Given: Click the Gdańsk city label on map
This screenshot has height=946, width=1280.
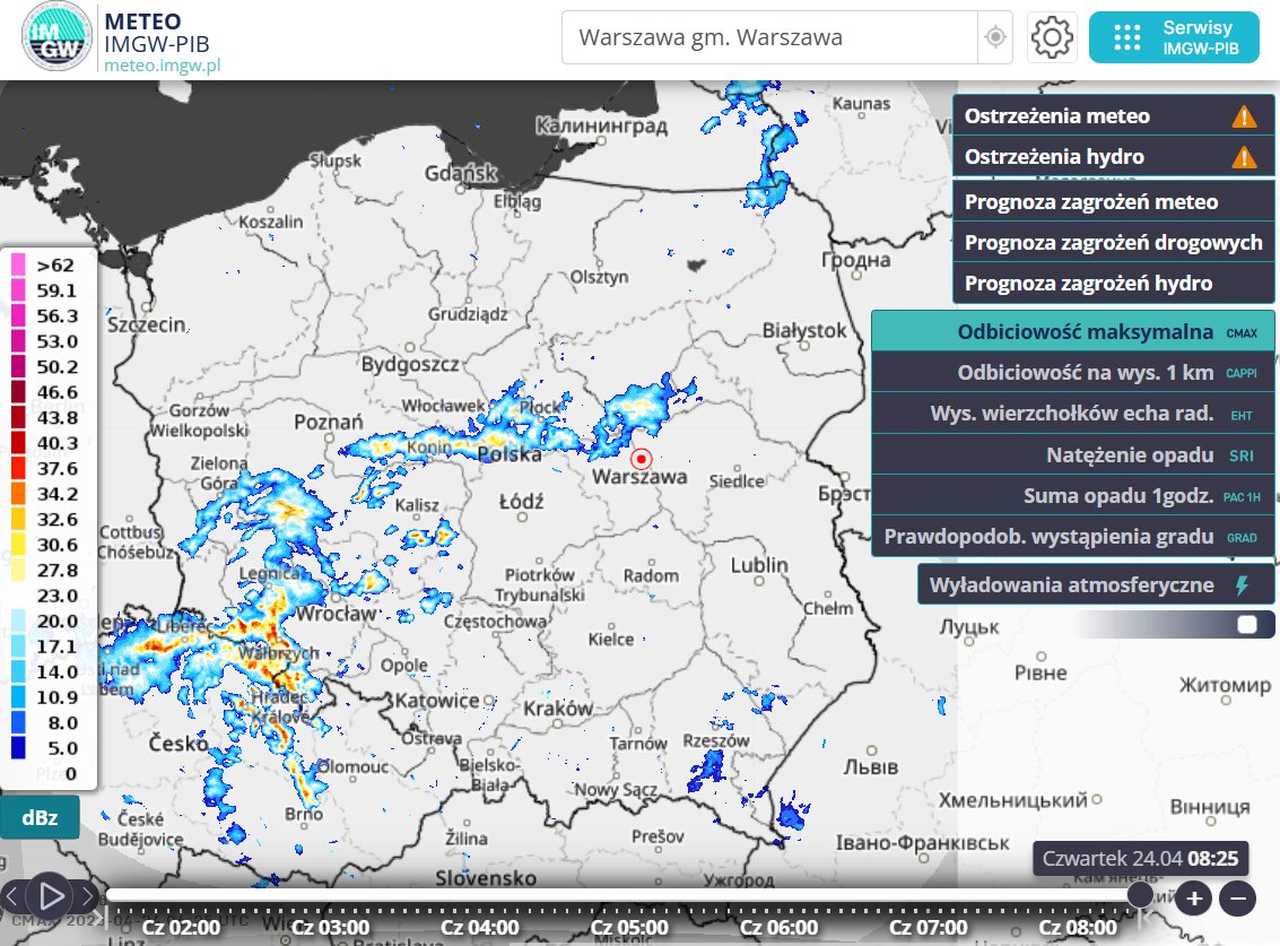Looking at the screenshot, I should pos(461,172).
